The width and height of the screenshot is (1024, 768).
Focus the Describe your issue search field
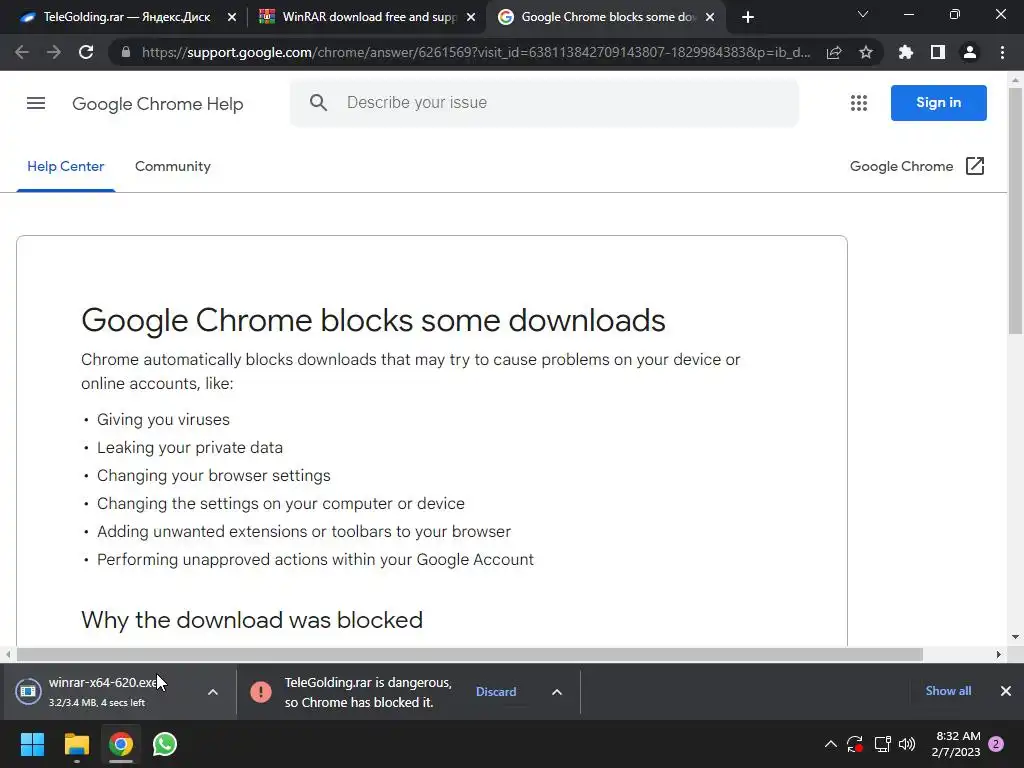click(544, 103)
